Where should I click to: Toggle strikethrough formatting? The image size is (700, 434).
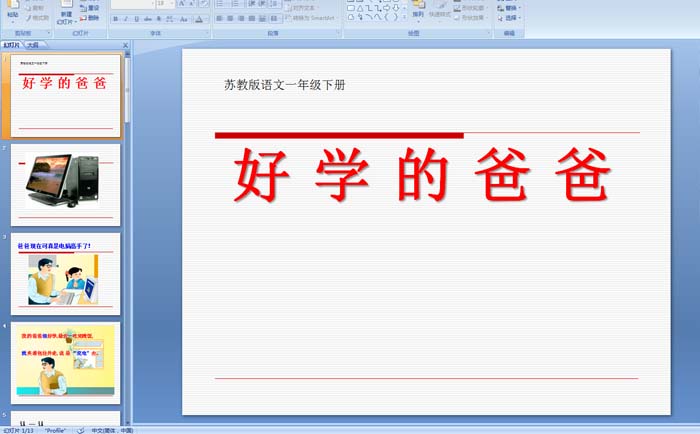tap(147, 19)
